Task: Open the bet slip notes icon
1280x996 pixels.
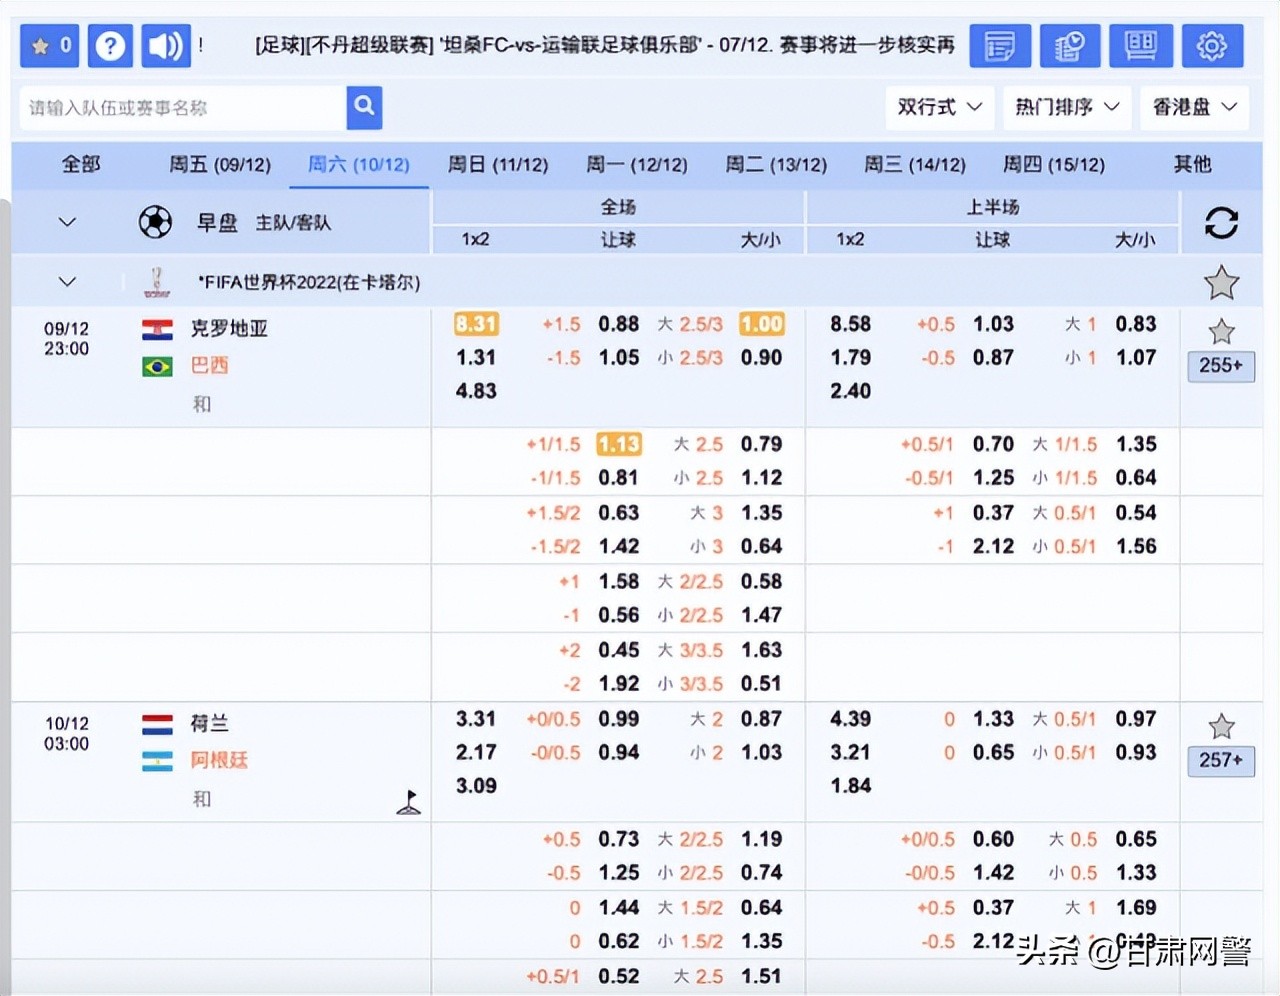Action: 1000,46
